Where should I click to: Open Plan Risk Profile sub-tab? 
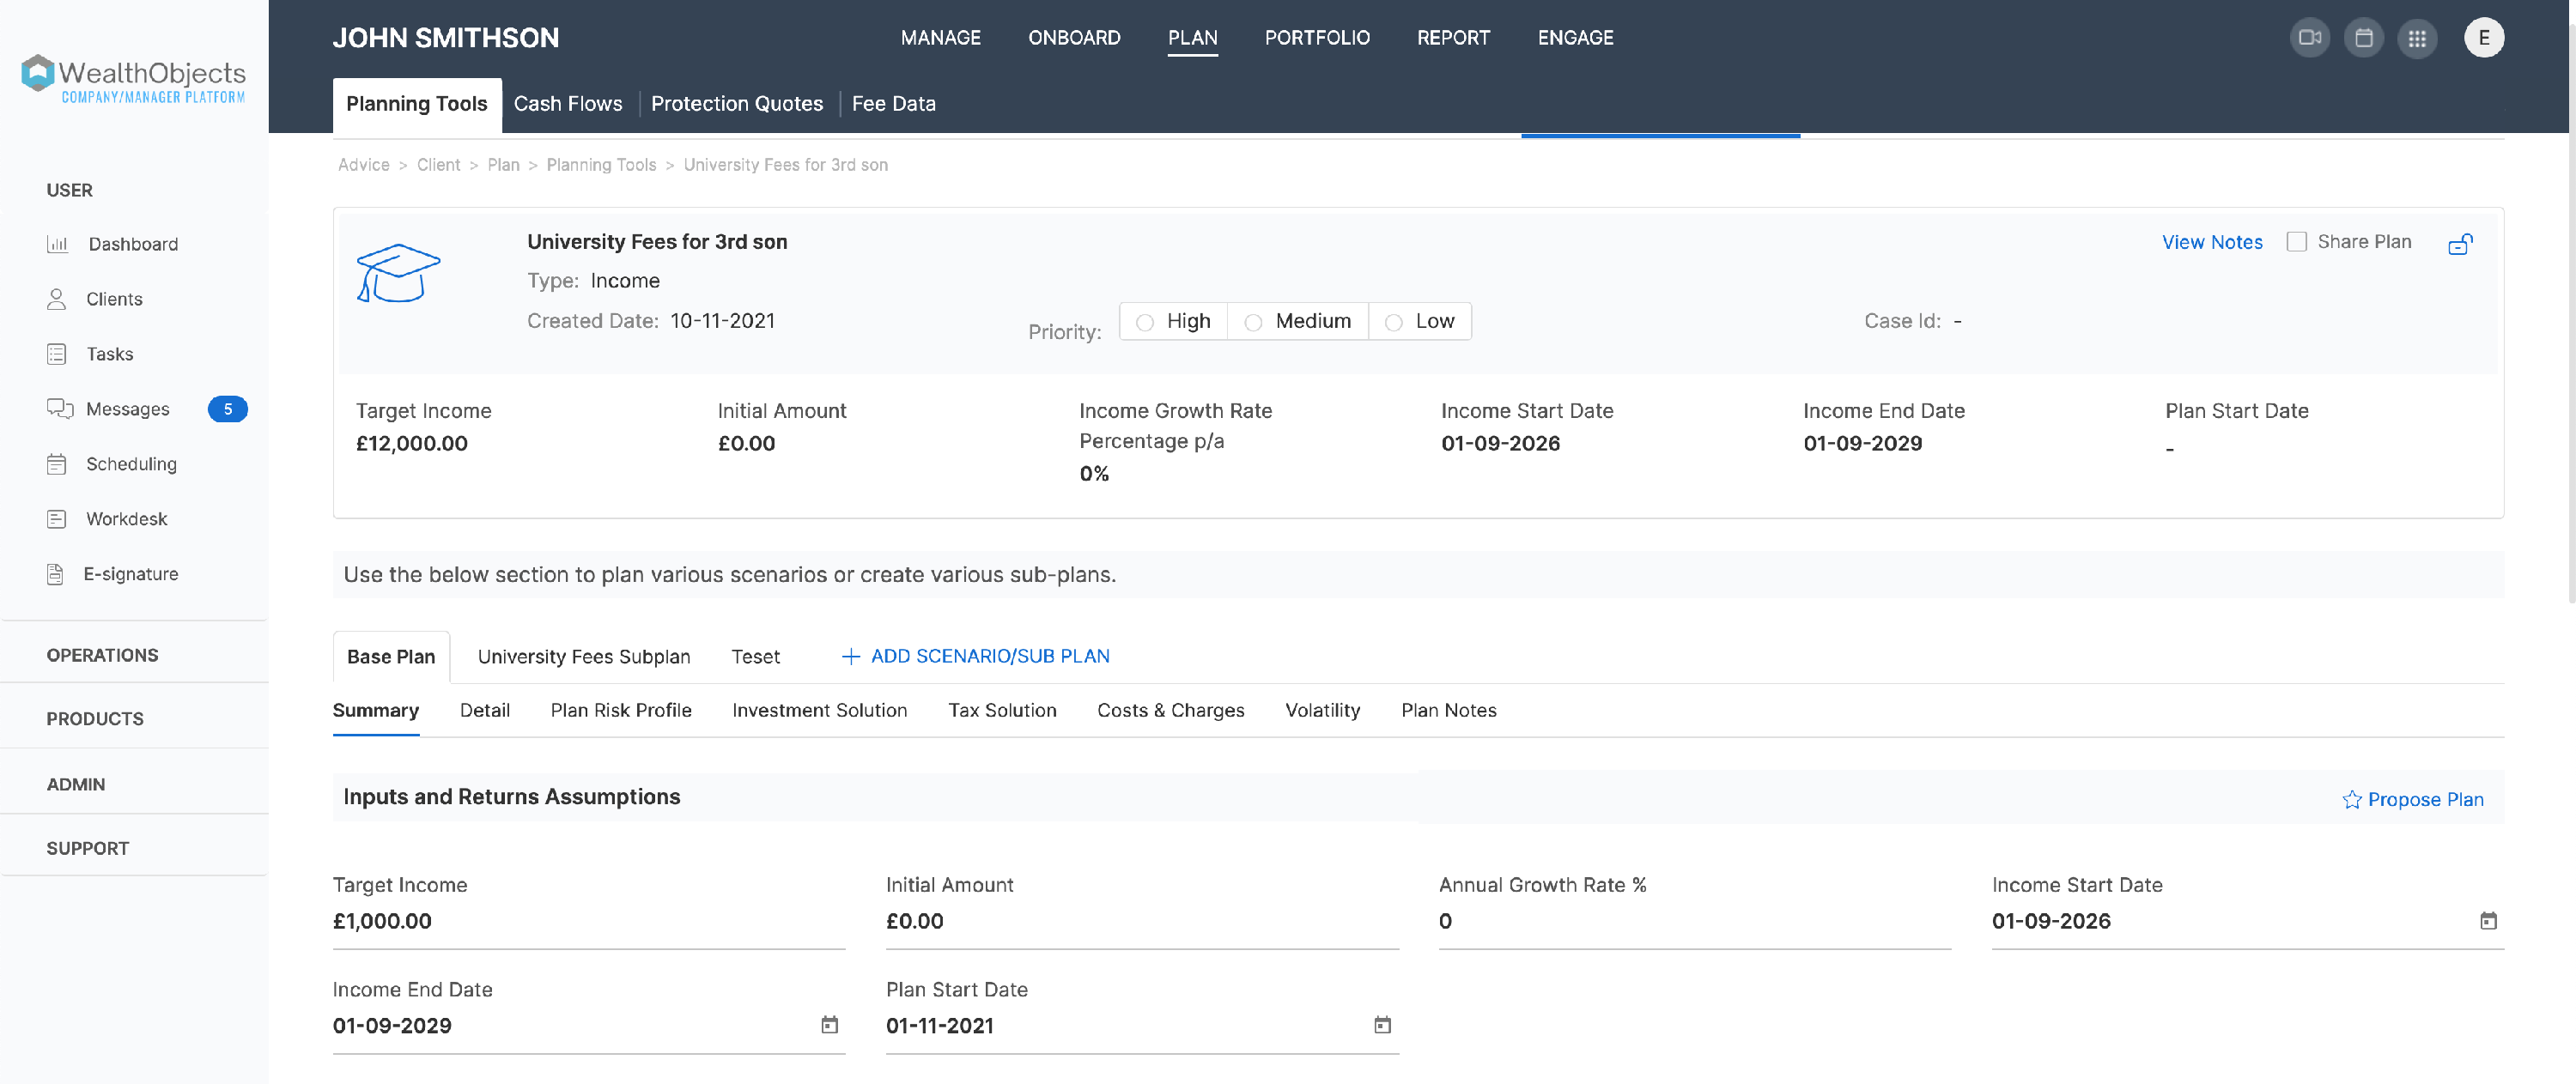(x=620, y=711)
